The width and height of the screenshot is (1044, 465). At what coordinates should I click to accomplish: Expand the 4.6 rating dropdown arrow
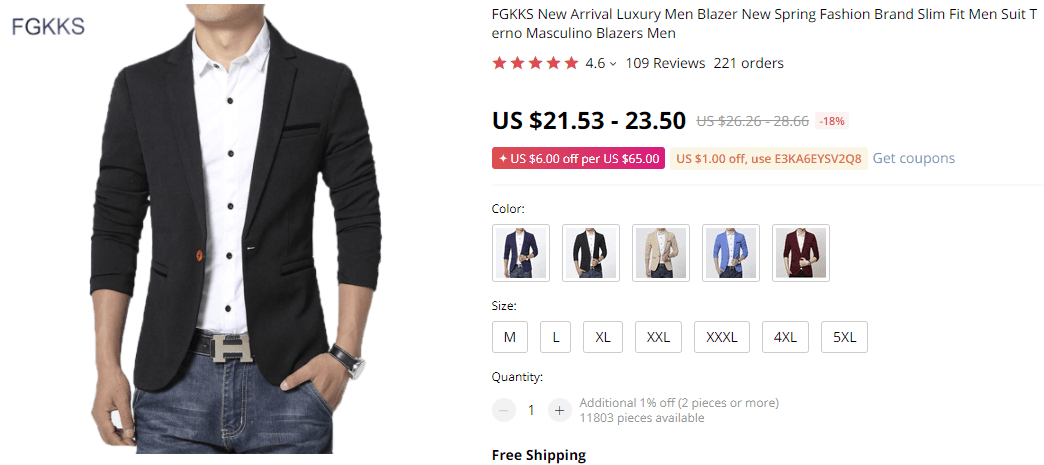[613, 64]
